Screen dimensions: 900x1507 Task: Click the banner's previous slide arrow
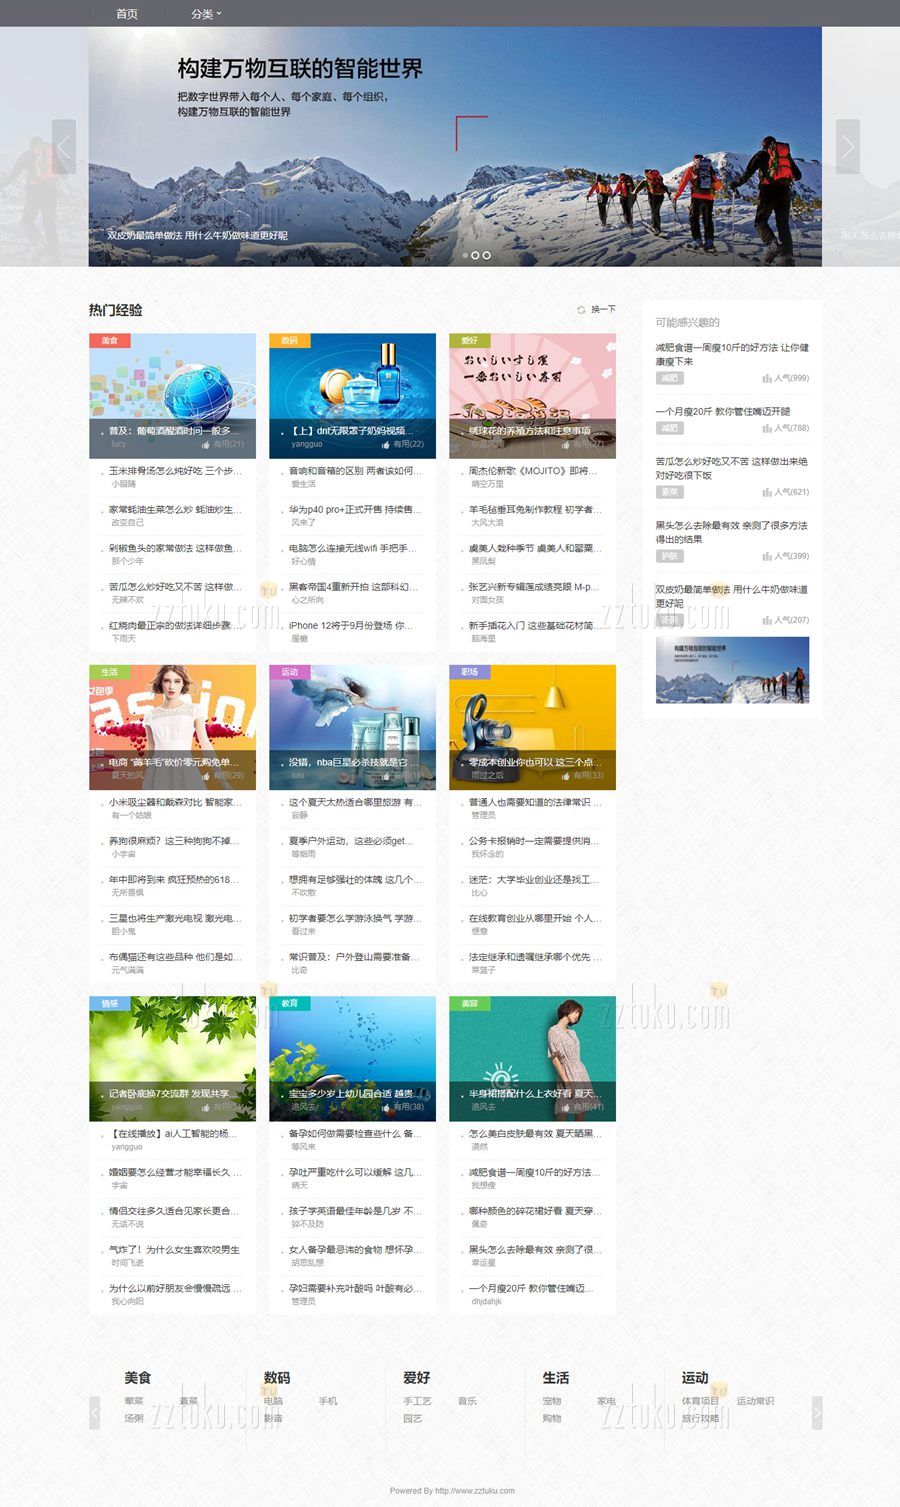pos(64,147)
